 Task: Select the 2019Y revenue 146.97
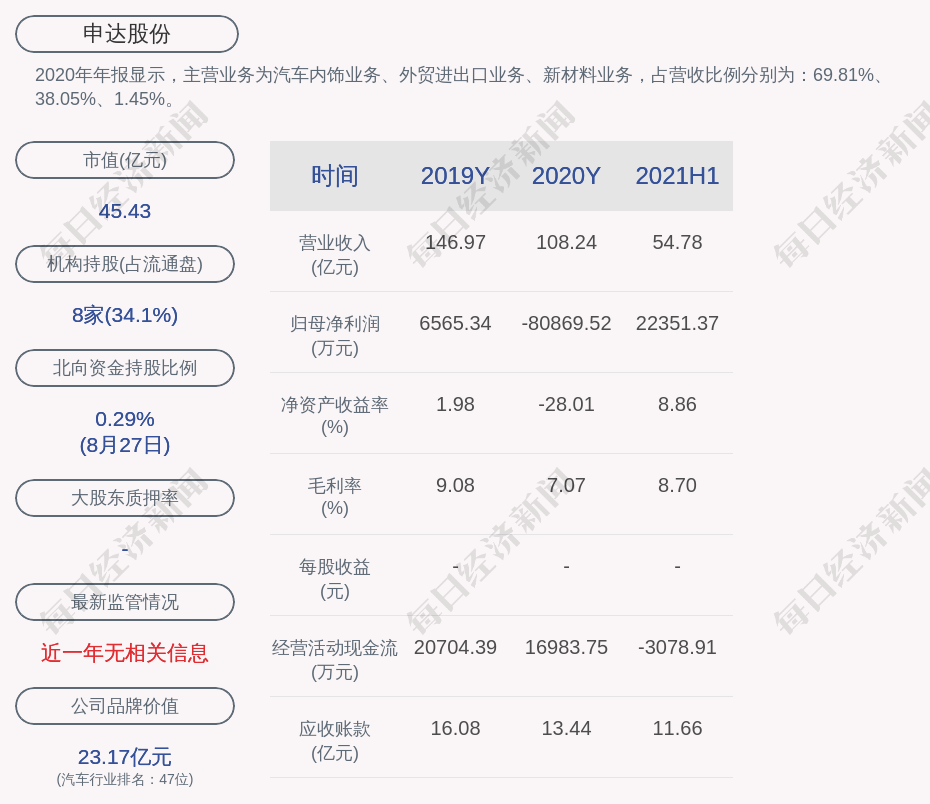pyautogui.click(x=455, y=243)
